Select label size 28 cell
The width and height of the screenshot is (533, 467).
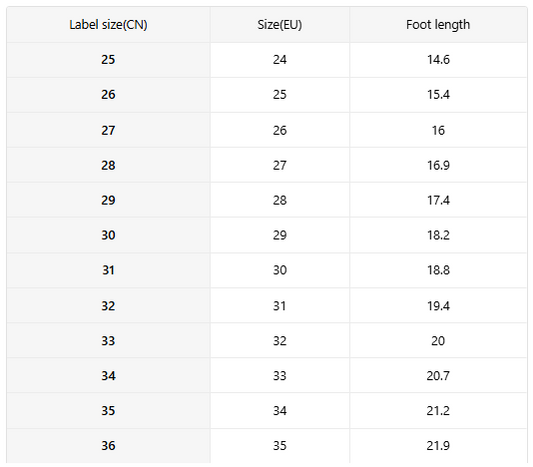coord(108,165)
